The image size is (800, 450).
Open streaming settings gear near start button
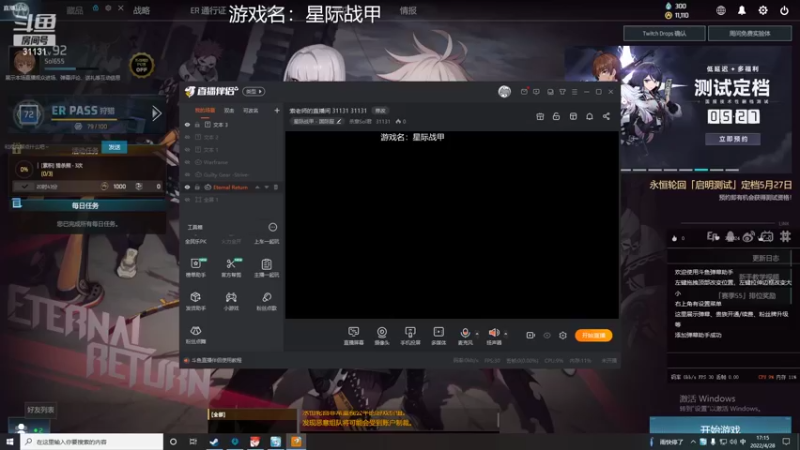tap(563, 335)
